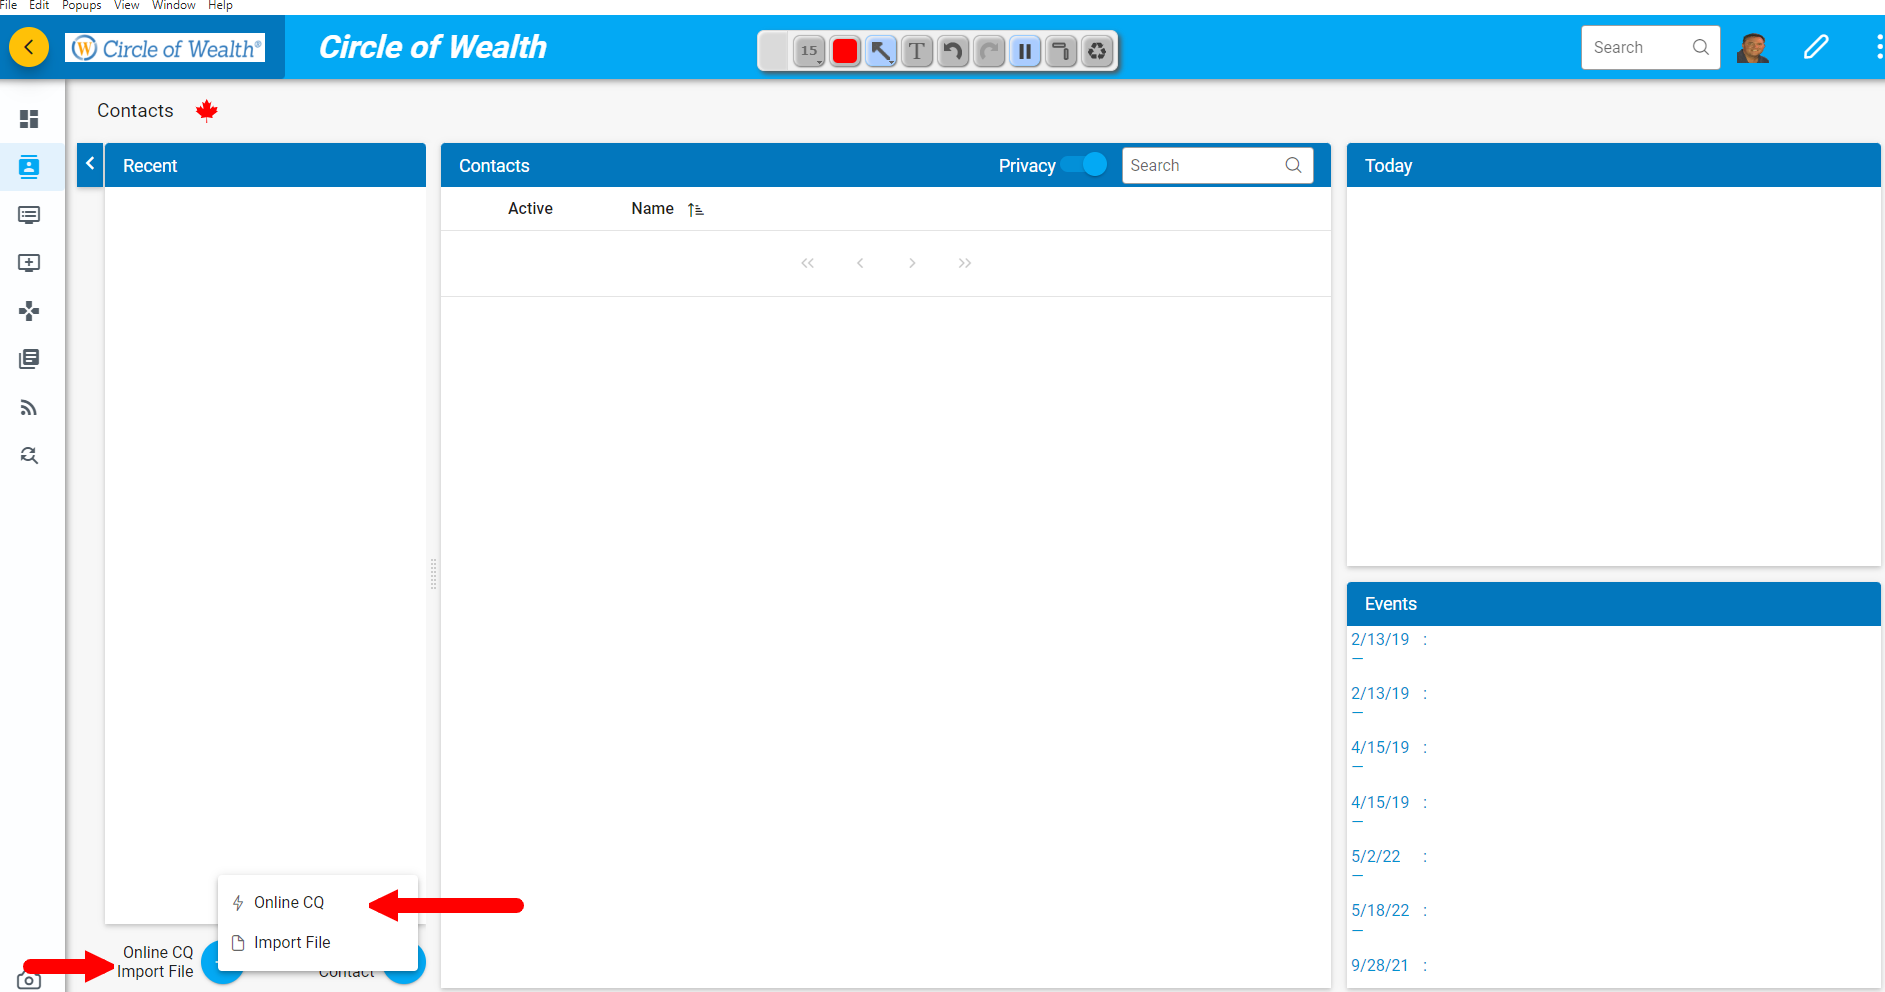Click the camera icon in sidebar bottom
This screenshot has height=992, width=1885.
[29, 980]
